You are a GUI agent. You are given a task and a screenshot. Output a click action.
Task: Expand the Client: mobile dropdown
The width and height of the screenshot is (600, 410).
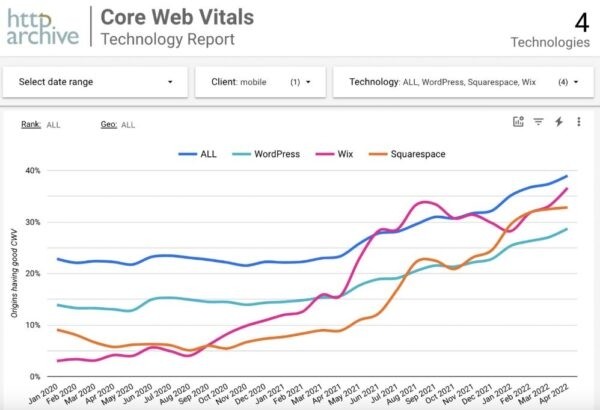point(261,81)
